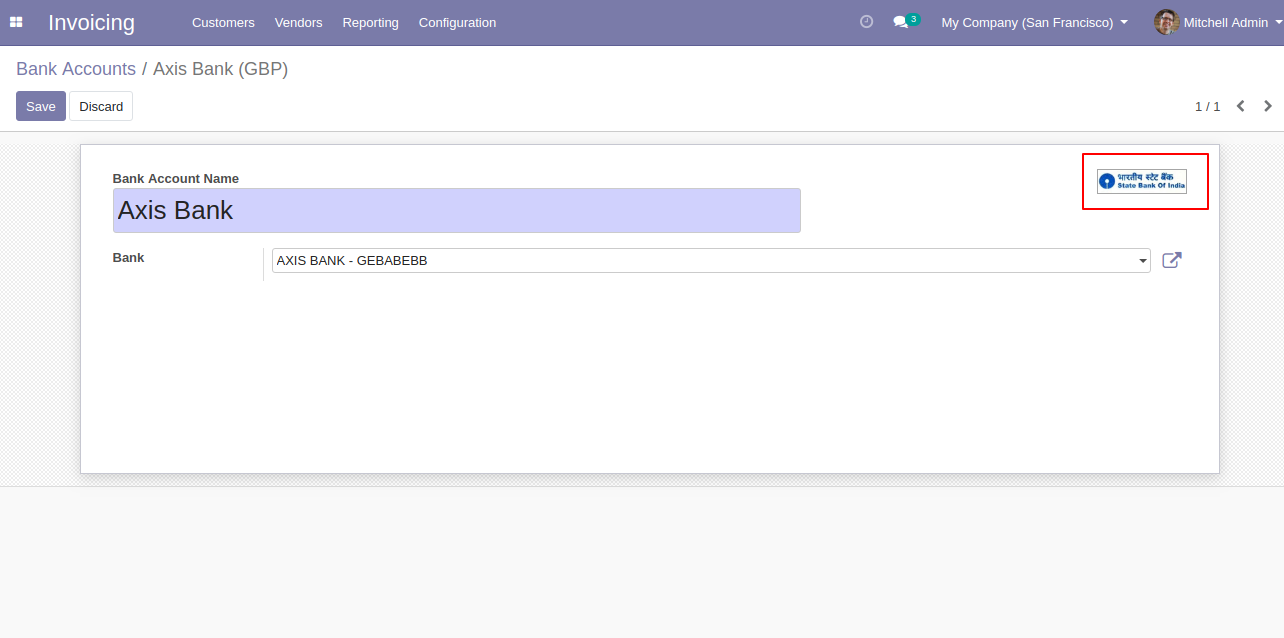1284x638 pixels.
Task: Click Axis Bank (GBP) breadcrumb text
Action: 220,69
